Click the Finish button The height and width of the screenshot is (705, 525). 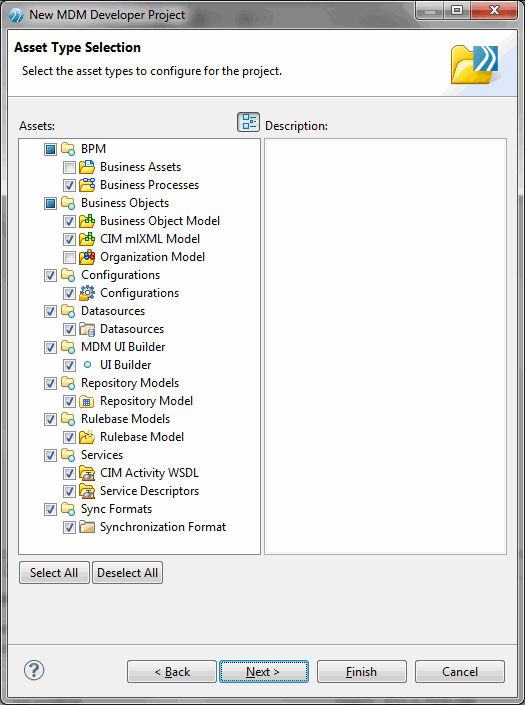[x=362, y=672]
